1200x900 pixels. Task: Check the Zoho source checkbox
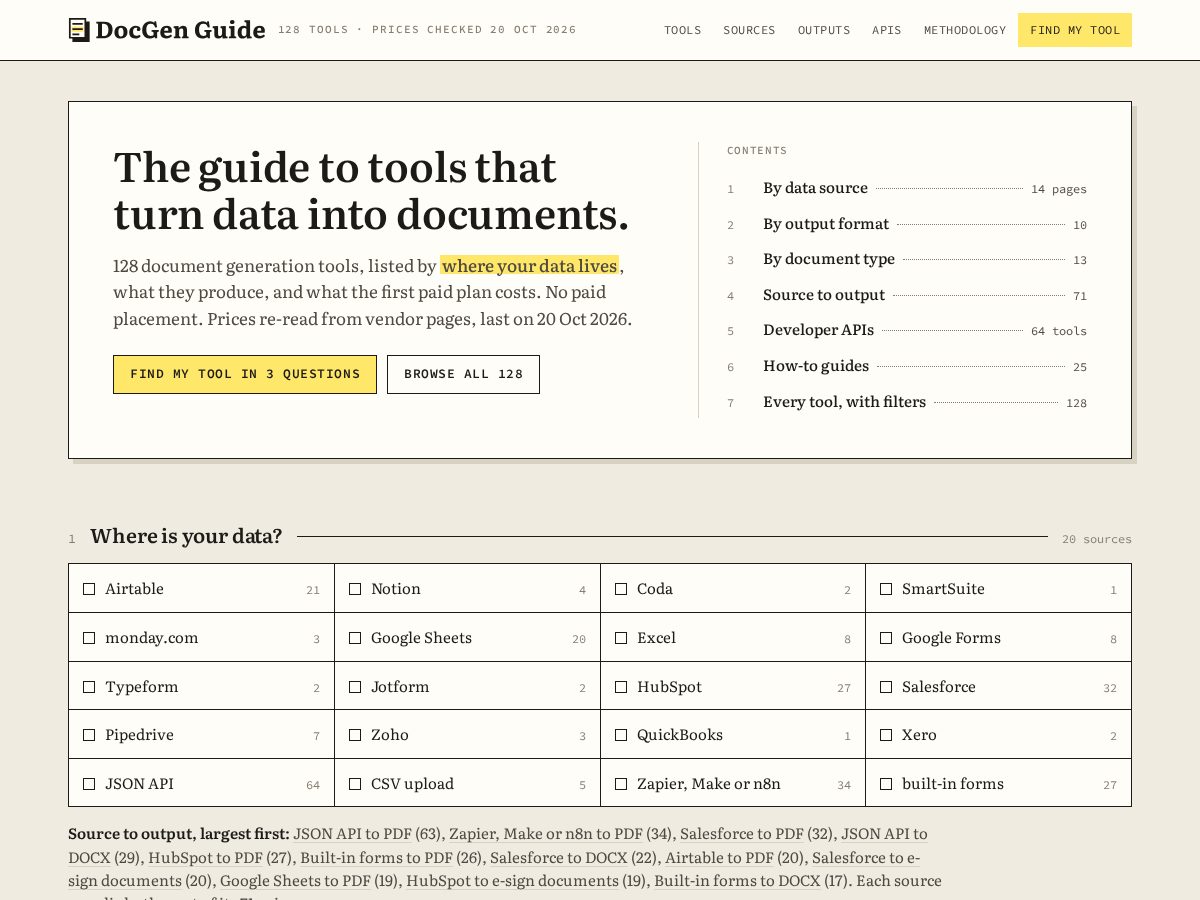pos(355,735)
